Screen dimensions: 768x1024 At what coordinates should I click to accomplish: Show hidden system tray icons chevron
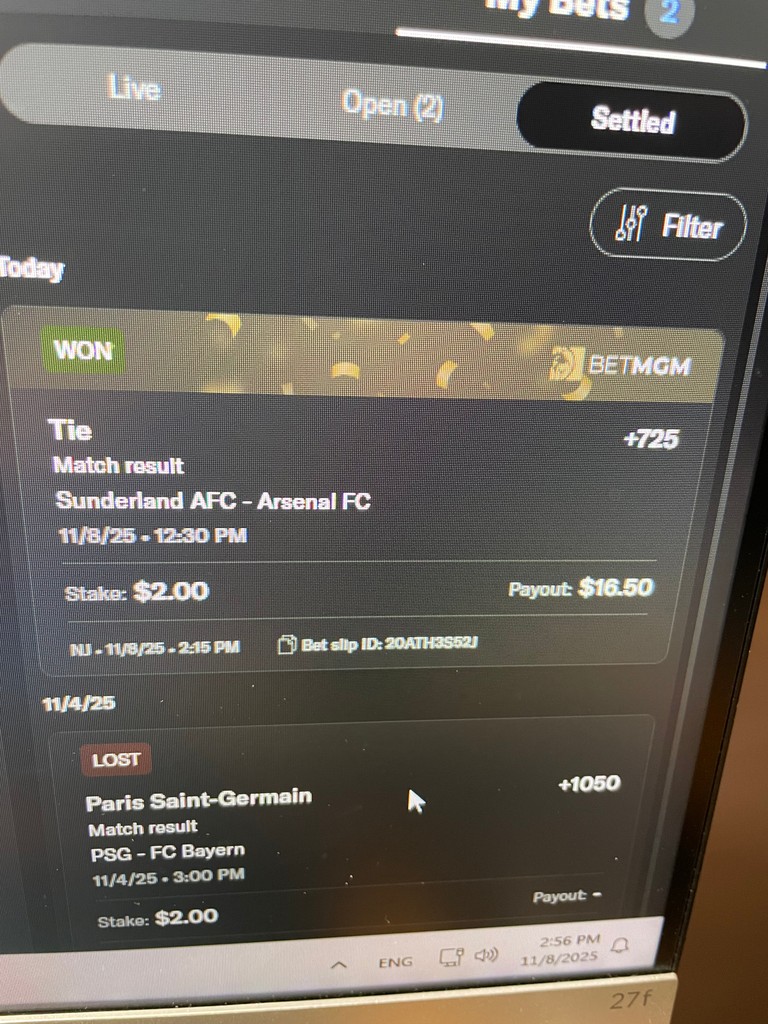339,964
